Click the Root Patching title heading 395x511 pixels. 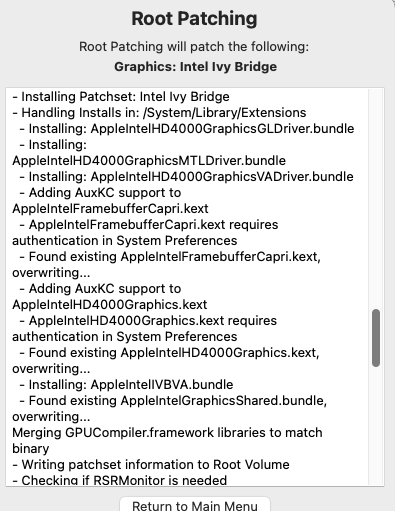click(x=194, y=19)
